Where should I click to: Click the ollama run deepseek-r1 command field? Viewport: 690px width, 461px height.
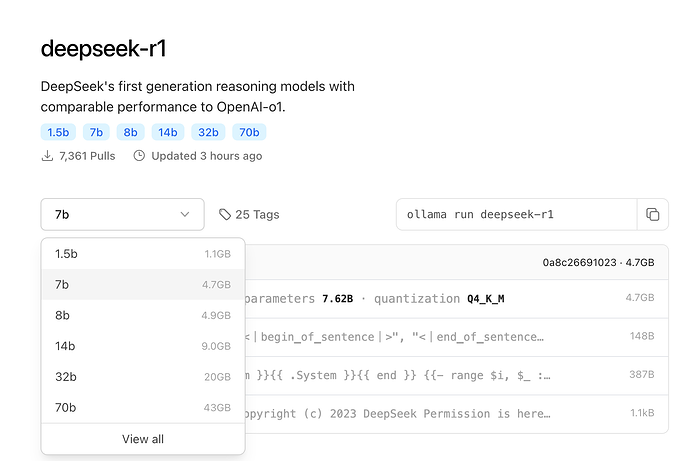pyautogui.click(x=517, y=214)
